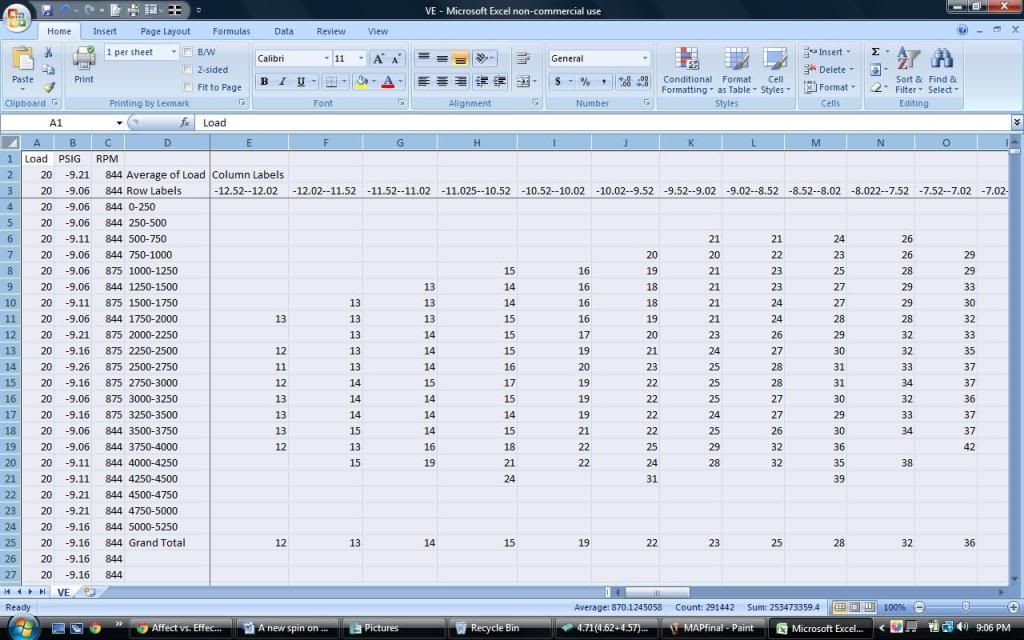Viewport: 1024px width, 640px height.
Task: Click the Orientation text angle icon
Action: pos(481,59)
